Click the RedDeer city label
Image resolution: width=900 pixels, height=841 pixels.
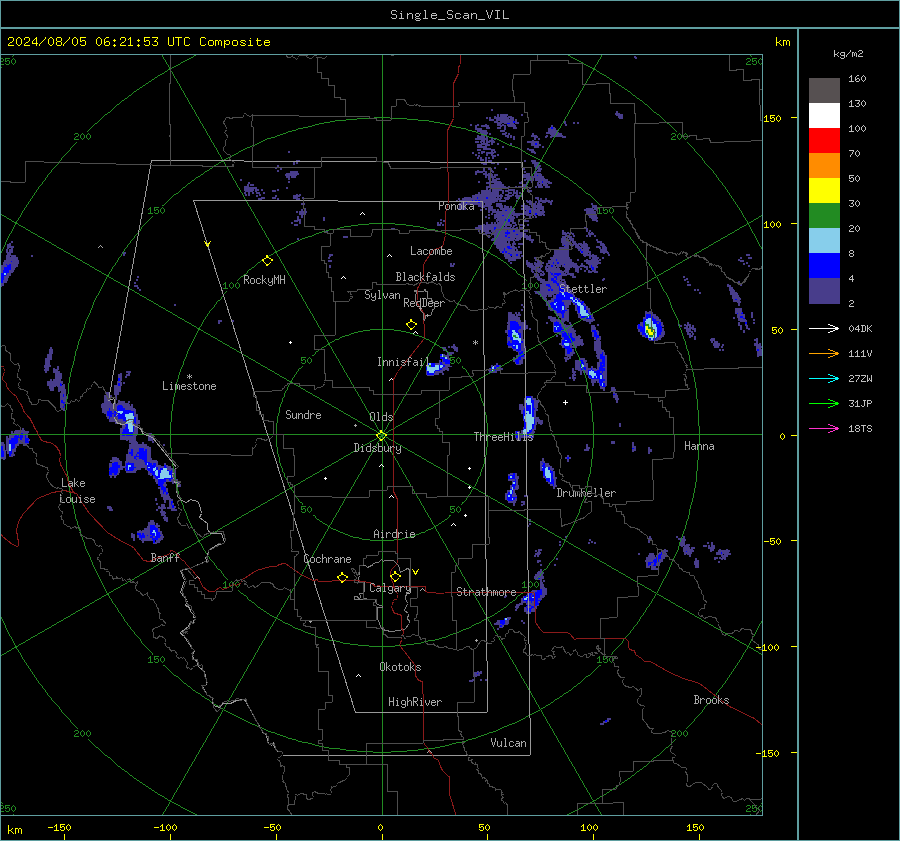tap(424, 303)
